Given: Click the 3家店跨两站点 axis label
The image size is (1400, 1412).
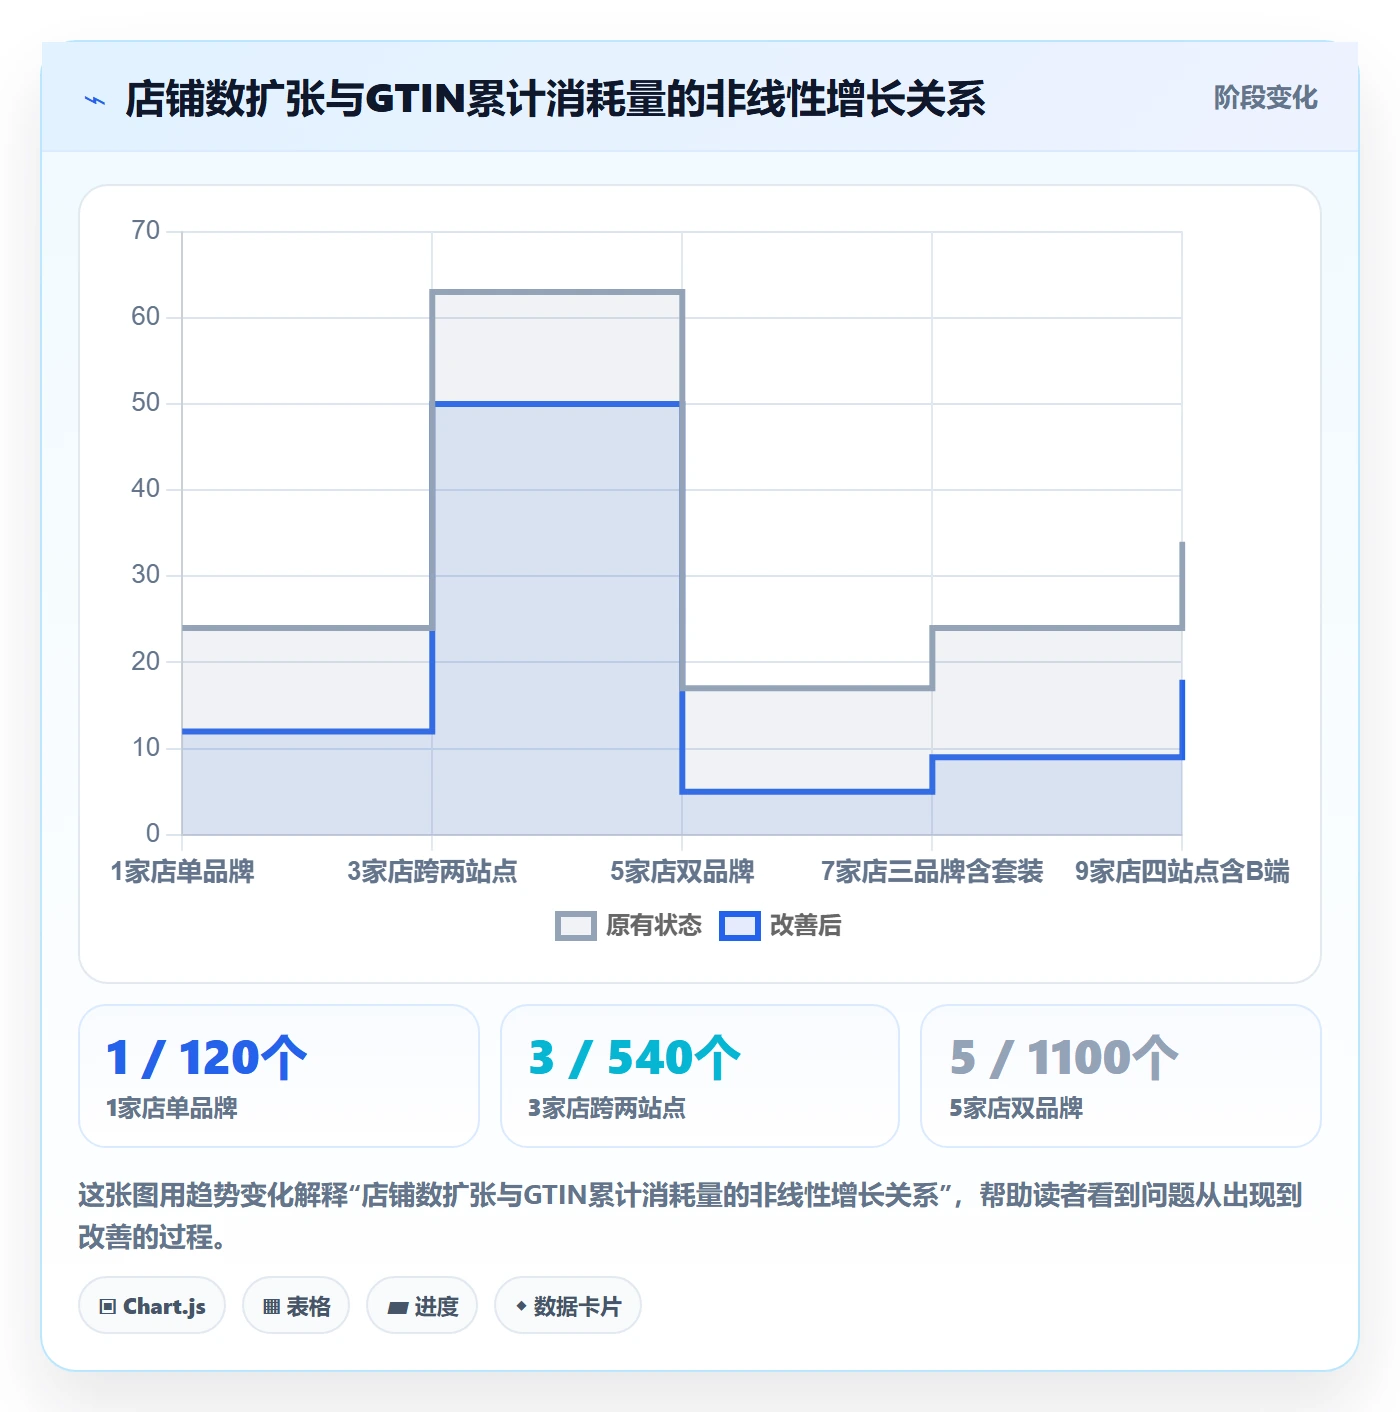Looking at the screenshot, I should coord(432,871).
